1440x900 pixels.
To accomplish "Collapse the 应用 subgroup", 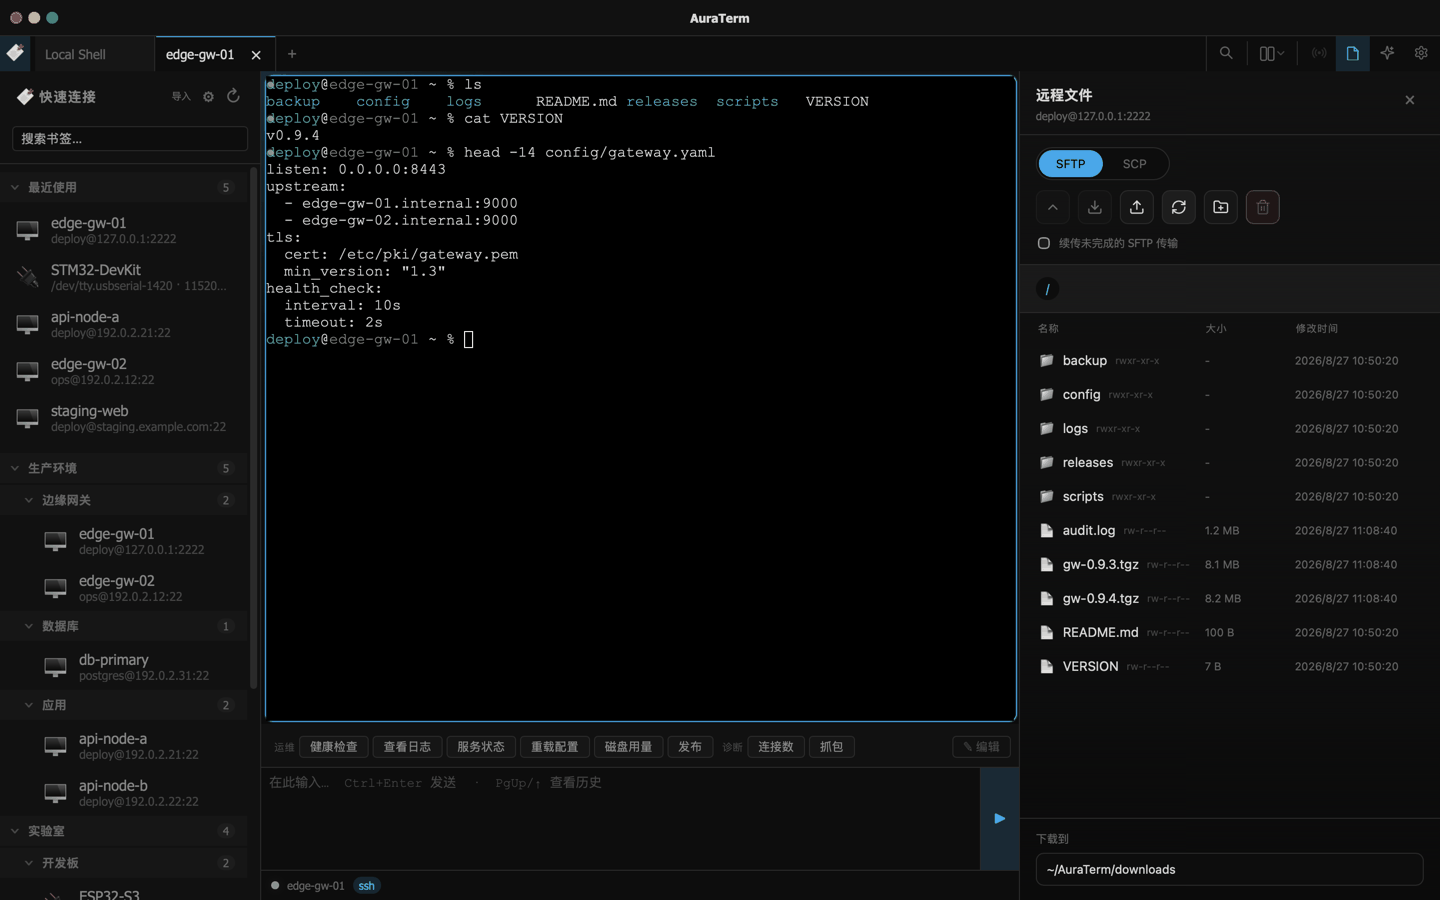I will (123, 705).
